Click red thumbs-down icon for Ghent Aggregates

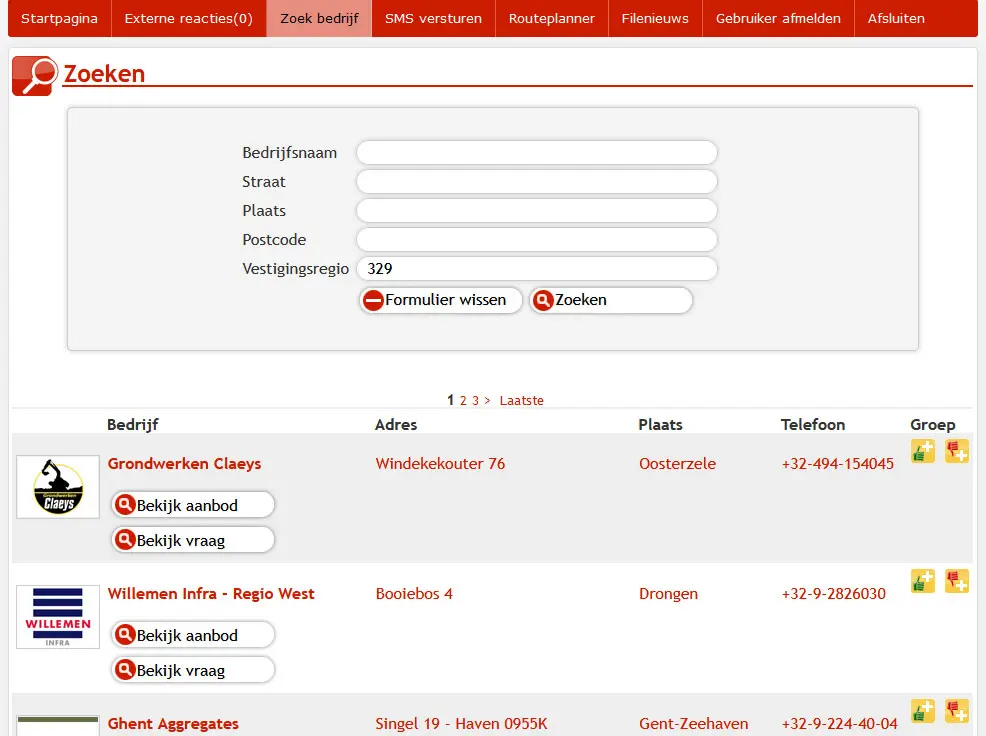point(957,711)
